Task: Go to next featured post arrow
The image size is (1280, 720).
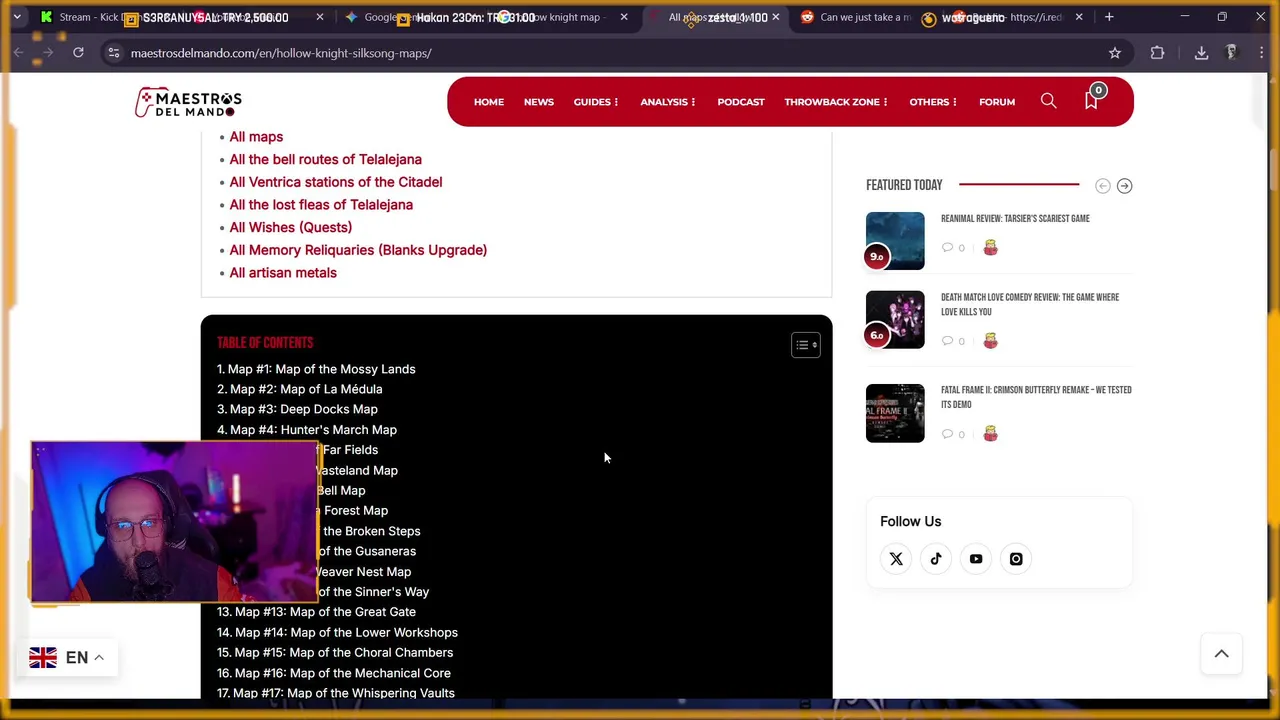Action: pos(1124,186)
